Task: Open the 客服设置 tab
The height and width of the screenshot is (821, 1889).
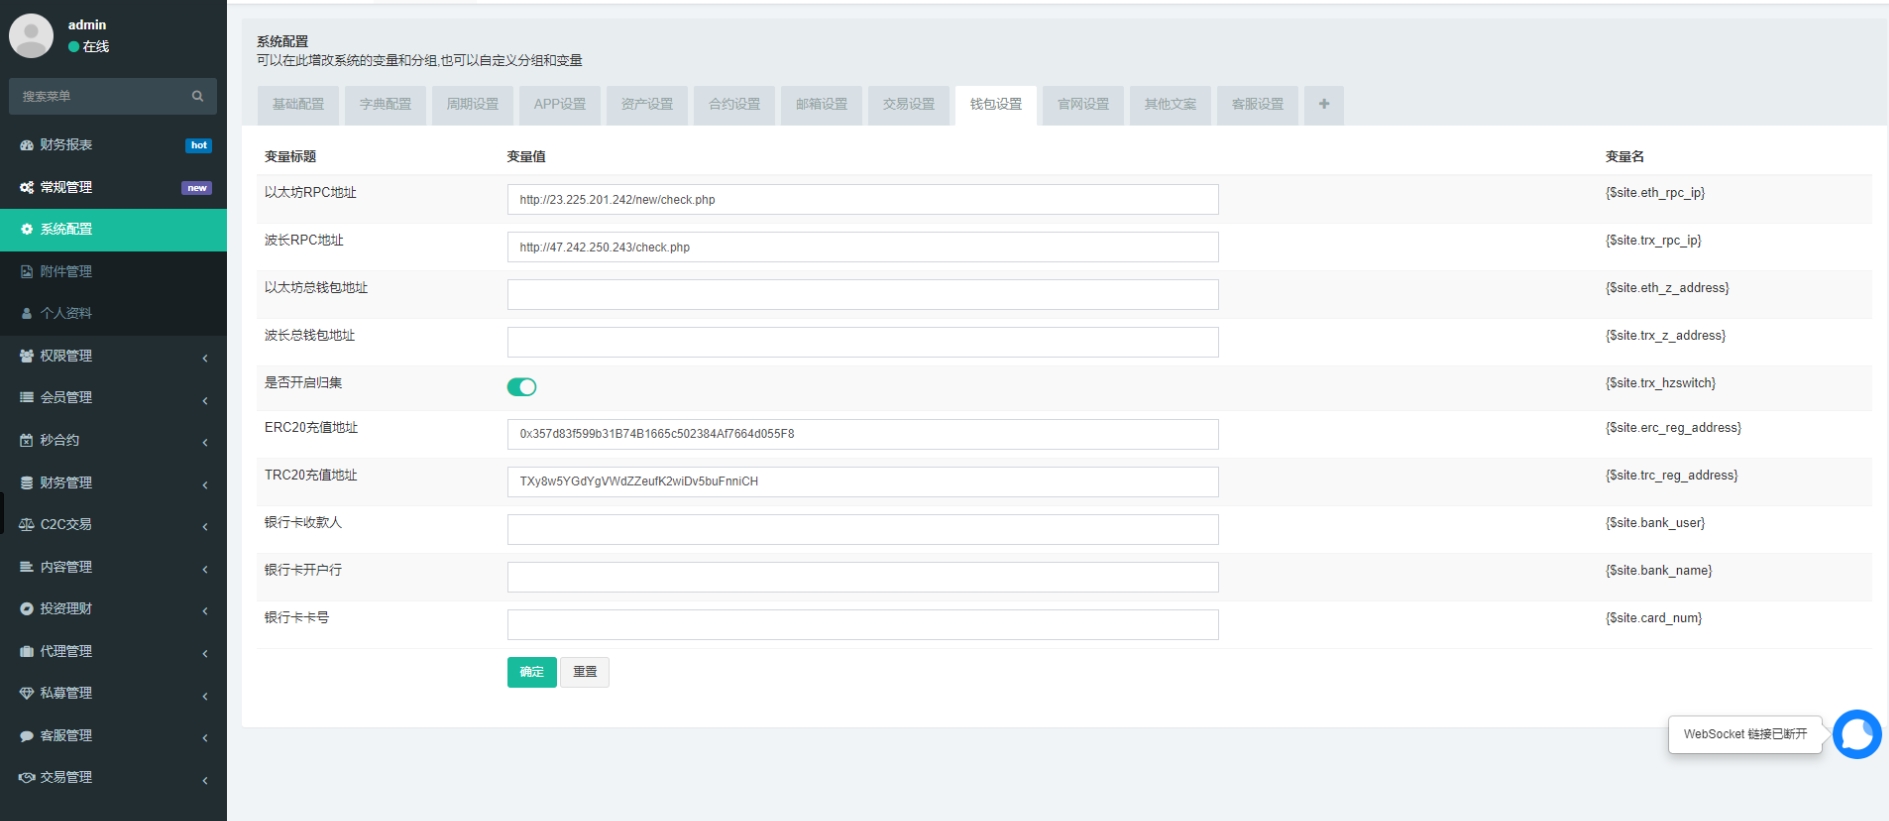Action: [1257, 104]
